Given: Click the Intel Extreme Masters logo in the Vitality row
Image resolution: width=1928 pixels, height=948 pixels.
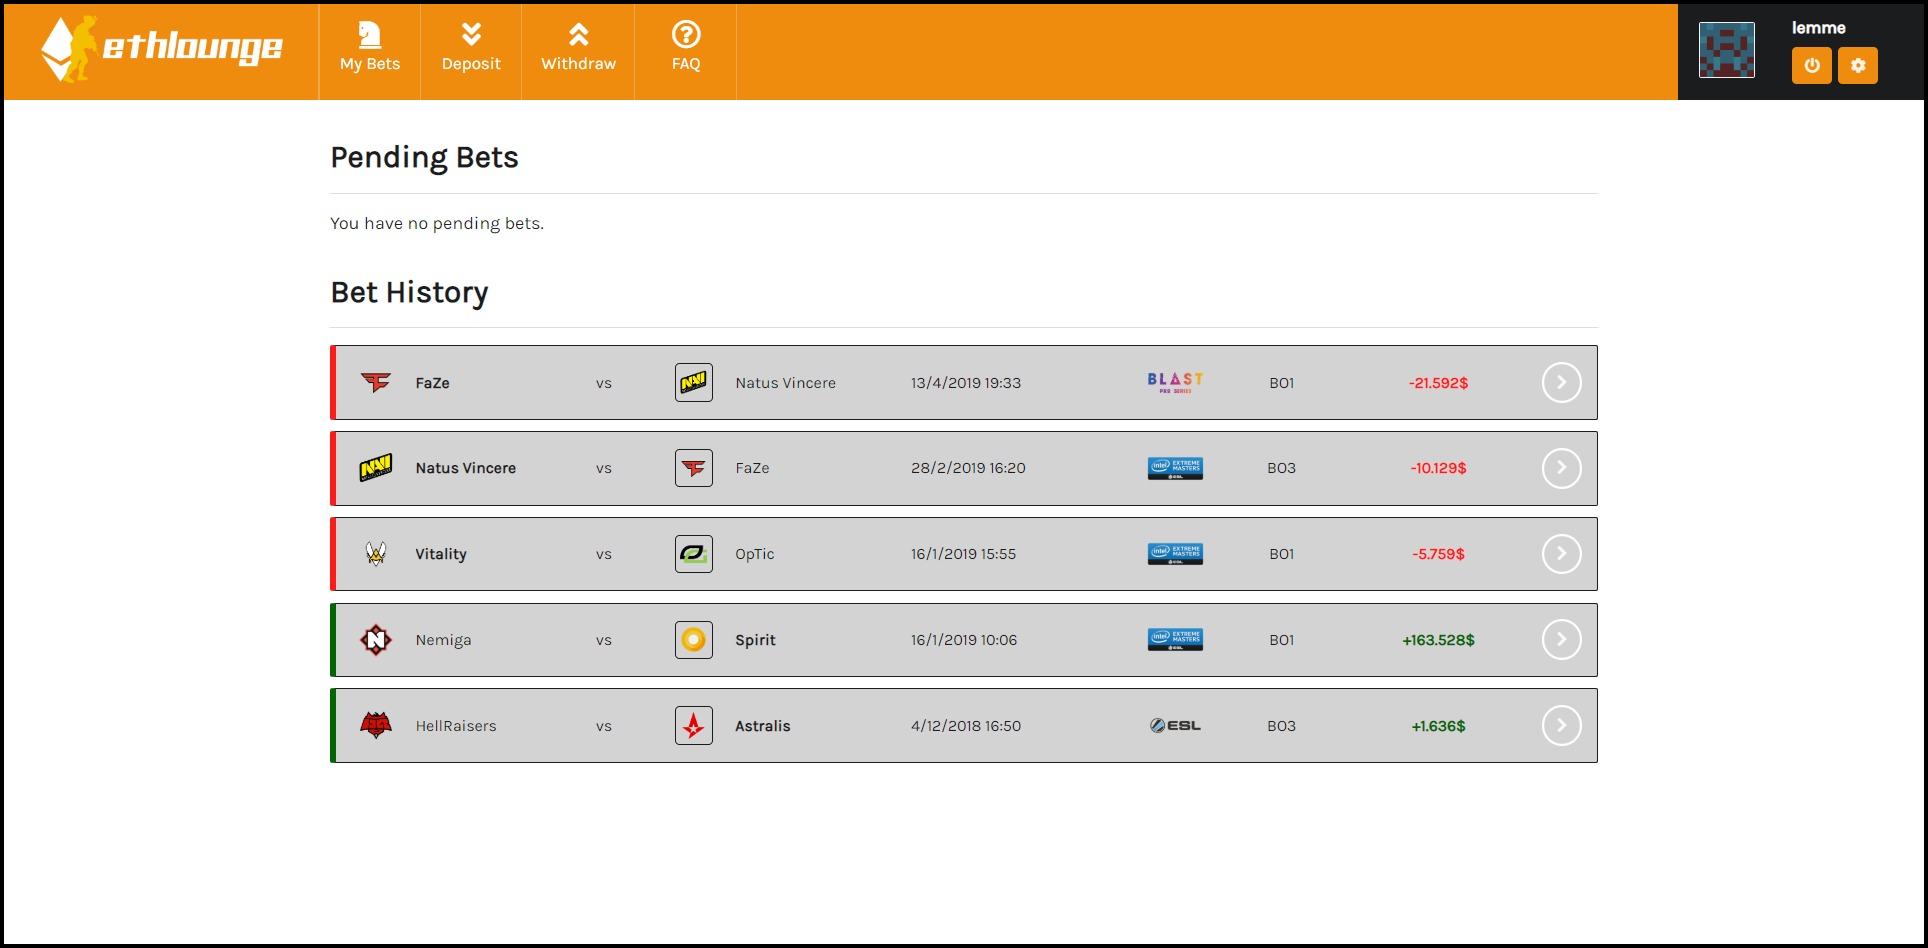Looking at the screenshot, I should coord(1175,554).
